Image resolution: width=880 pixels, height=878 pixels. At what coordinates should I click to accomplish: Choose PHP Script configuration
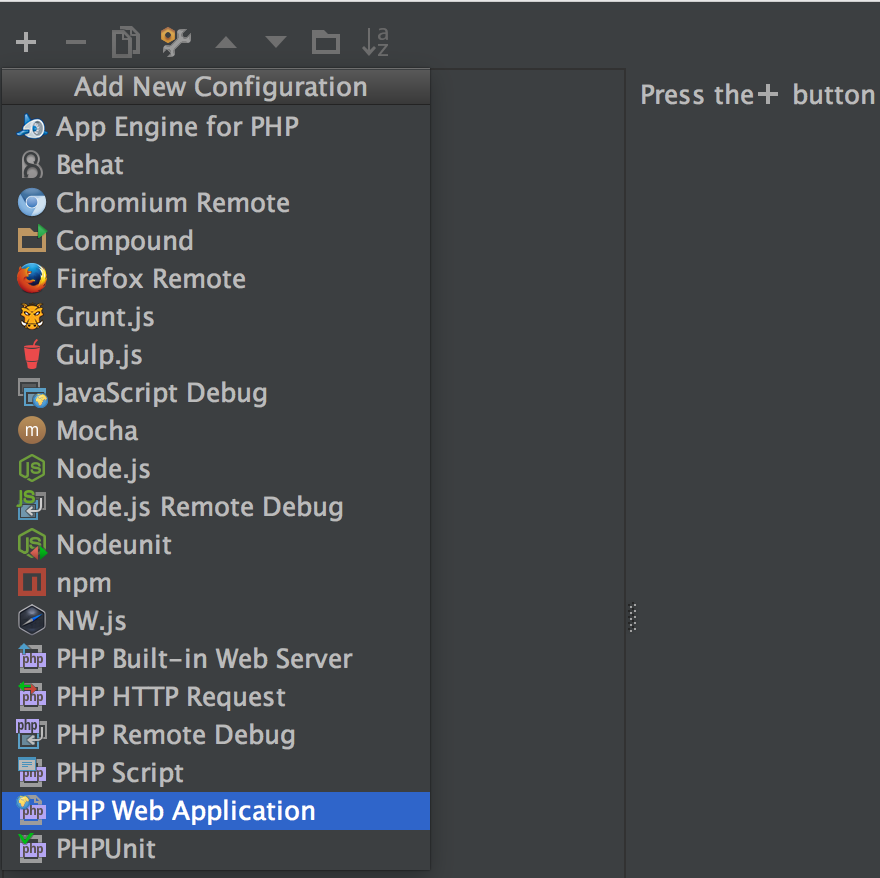click(216, 772)
